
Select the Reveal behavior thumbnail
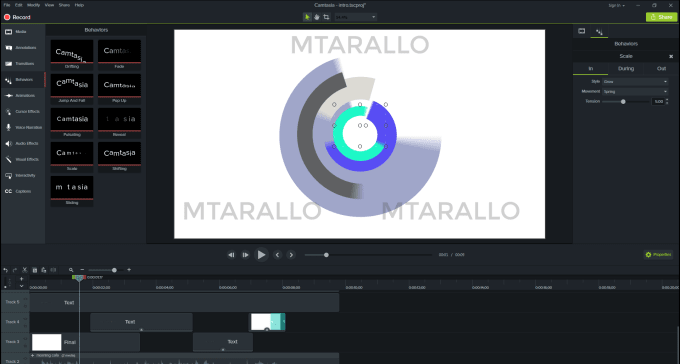coord(119,123)
